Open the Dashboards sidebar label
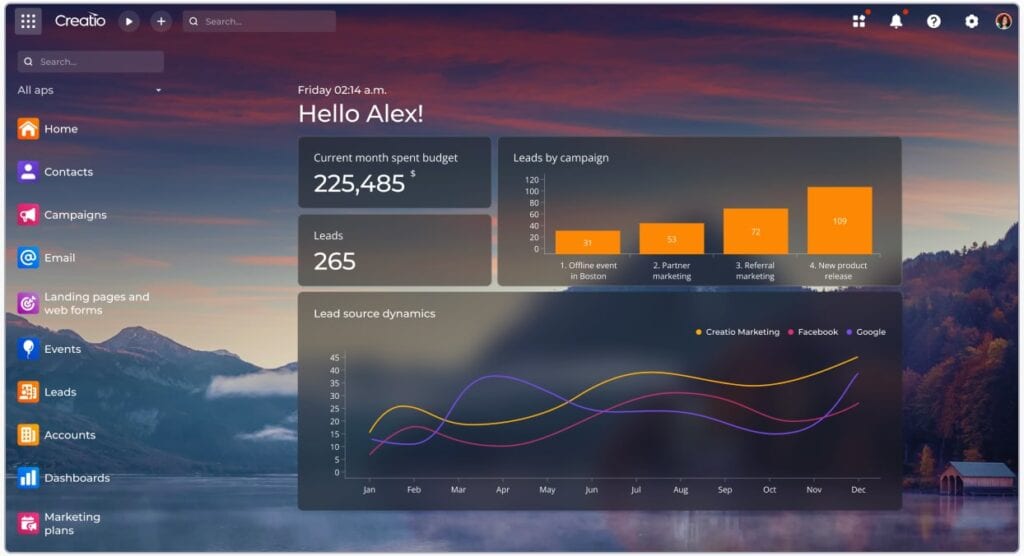 click(x=77, y=478)
